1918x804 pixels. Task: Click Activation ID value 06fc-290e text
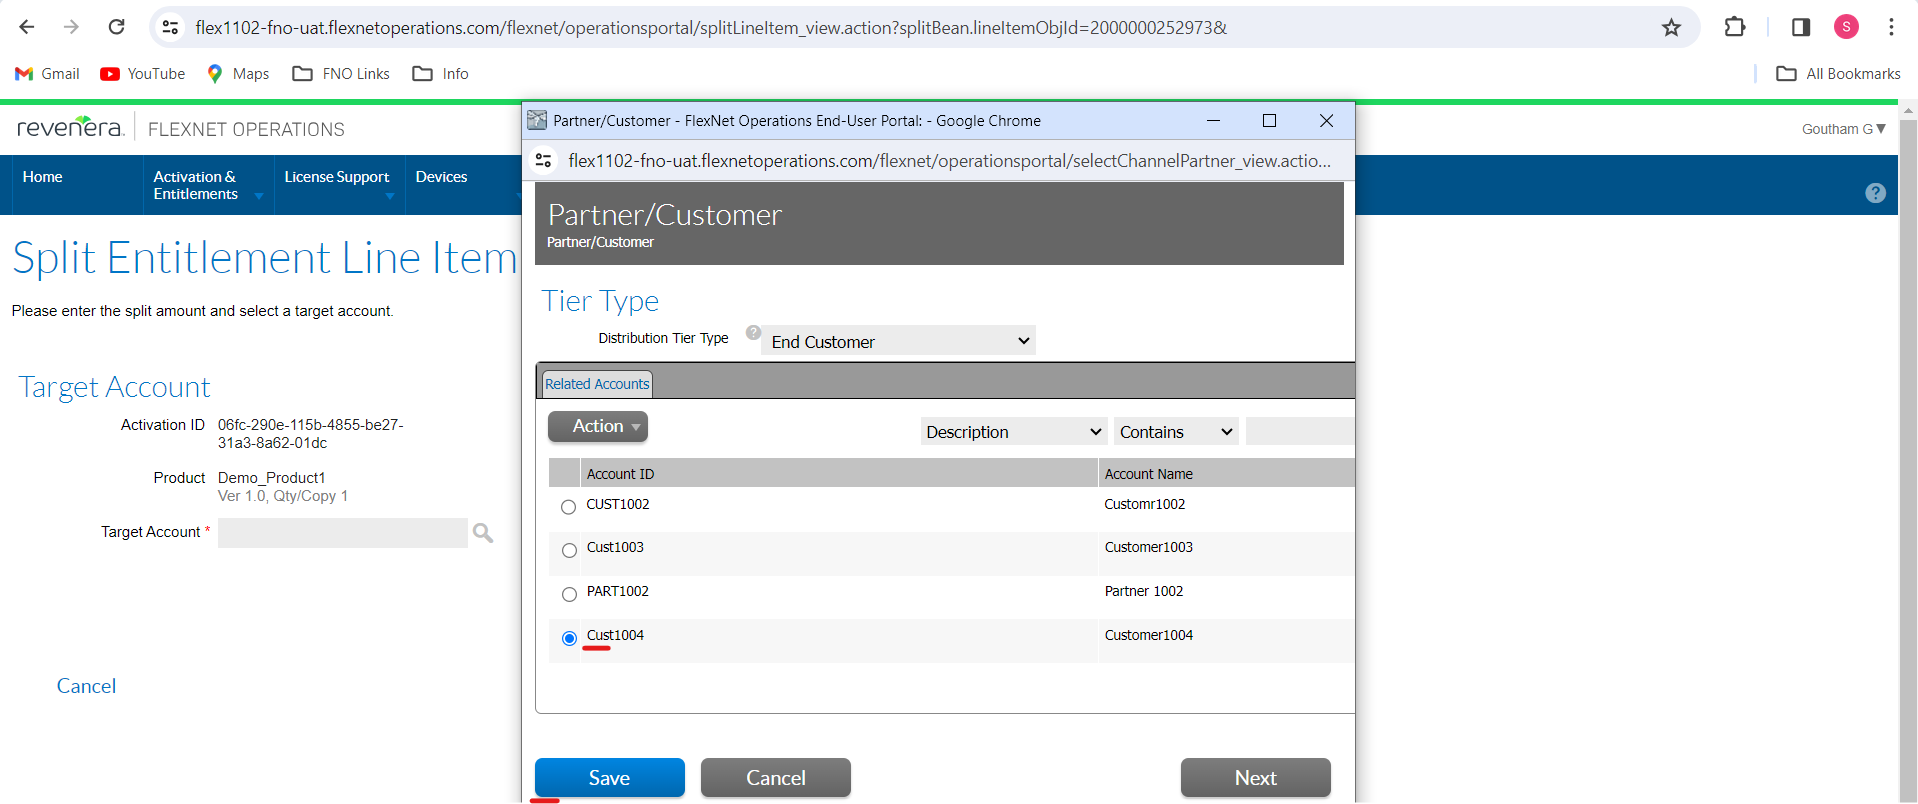coord(311,434)
